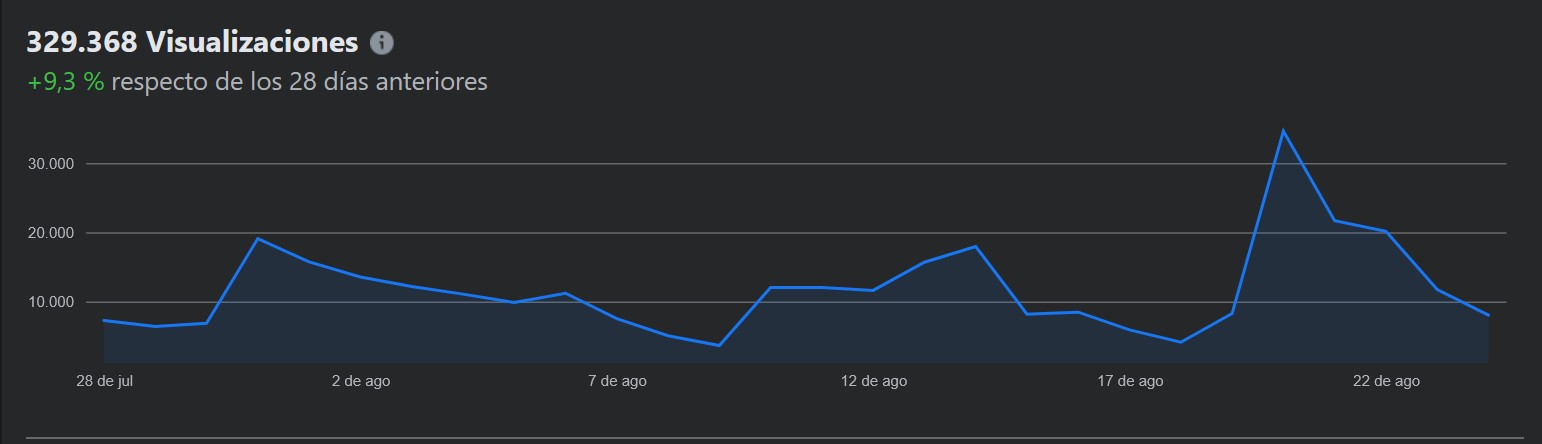Click the '22 de ago' axis label

pos(1386,381)
